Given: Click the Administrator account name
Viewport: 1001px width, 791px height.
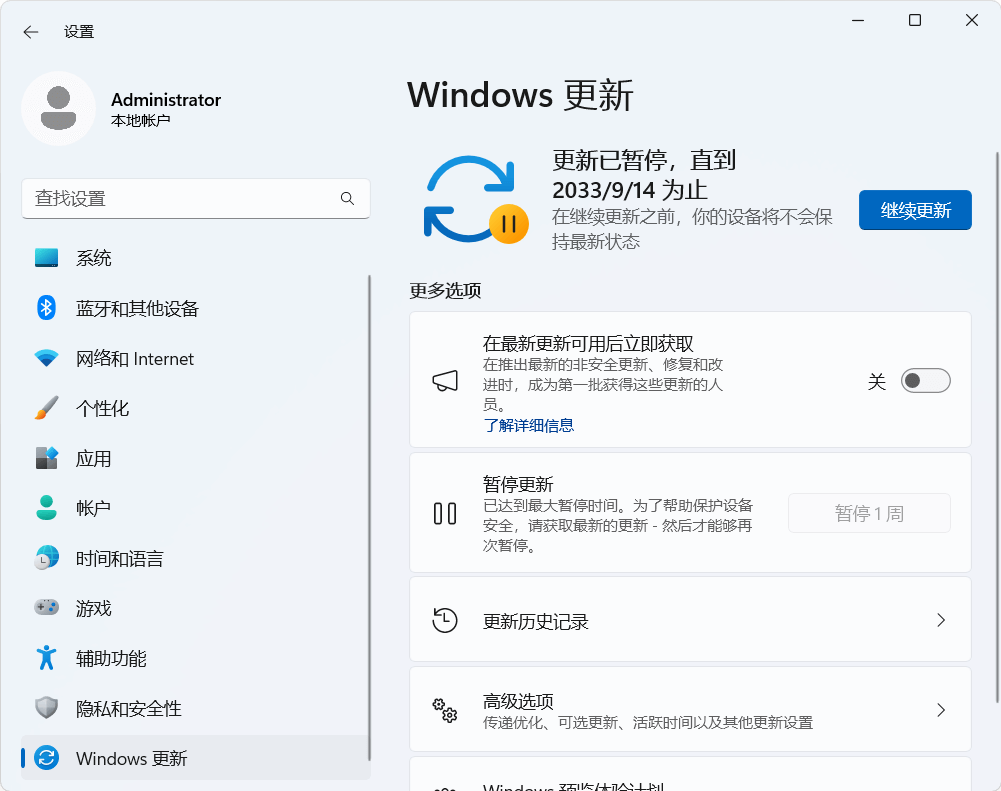Looking at the screenshot, I should tap(166, 100).
